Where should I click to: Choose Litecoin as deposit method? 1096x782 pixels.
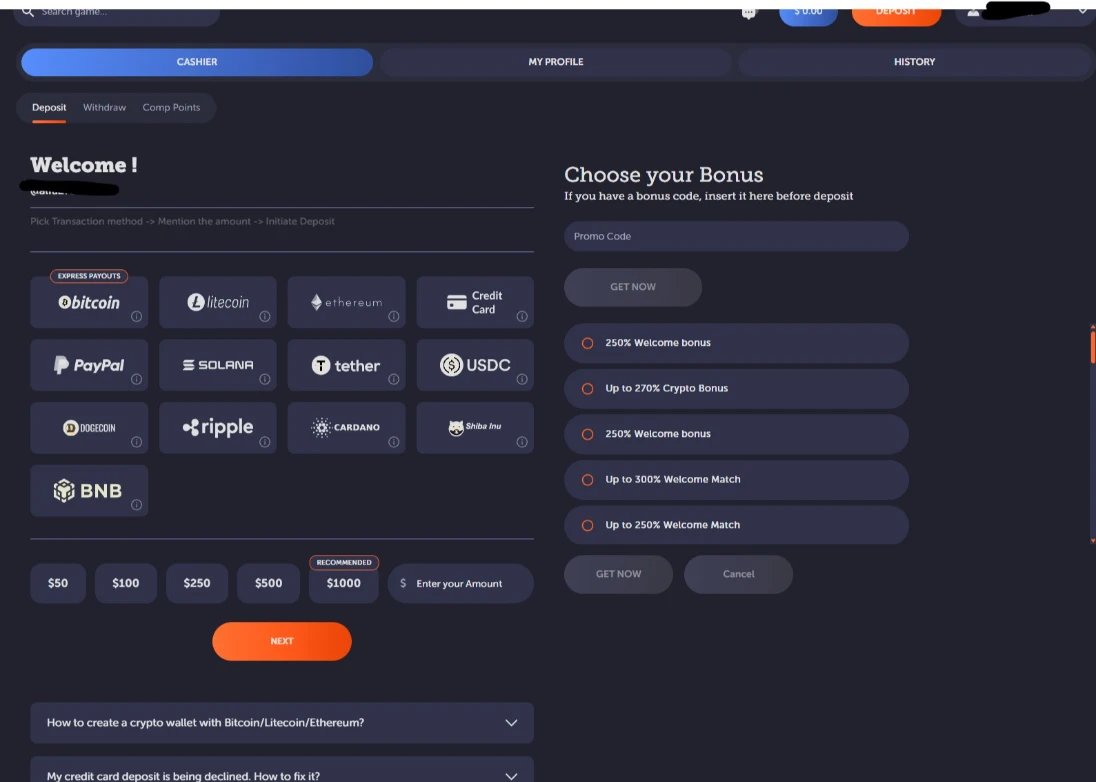tap(218, 302)
